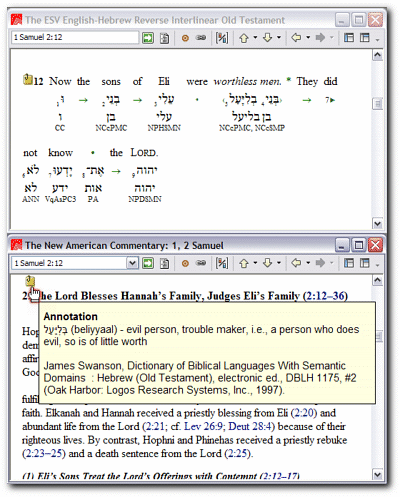Click the English word "know" in interlinear
The image size is (400, 497).
click(60, 153)
